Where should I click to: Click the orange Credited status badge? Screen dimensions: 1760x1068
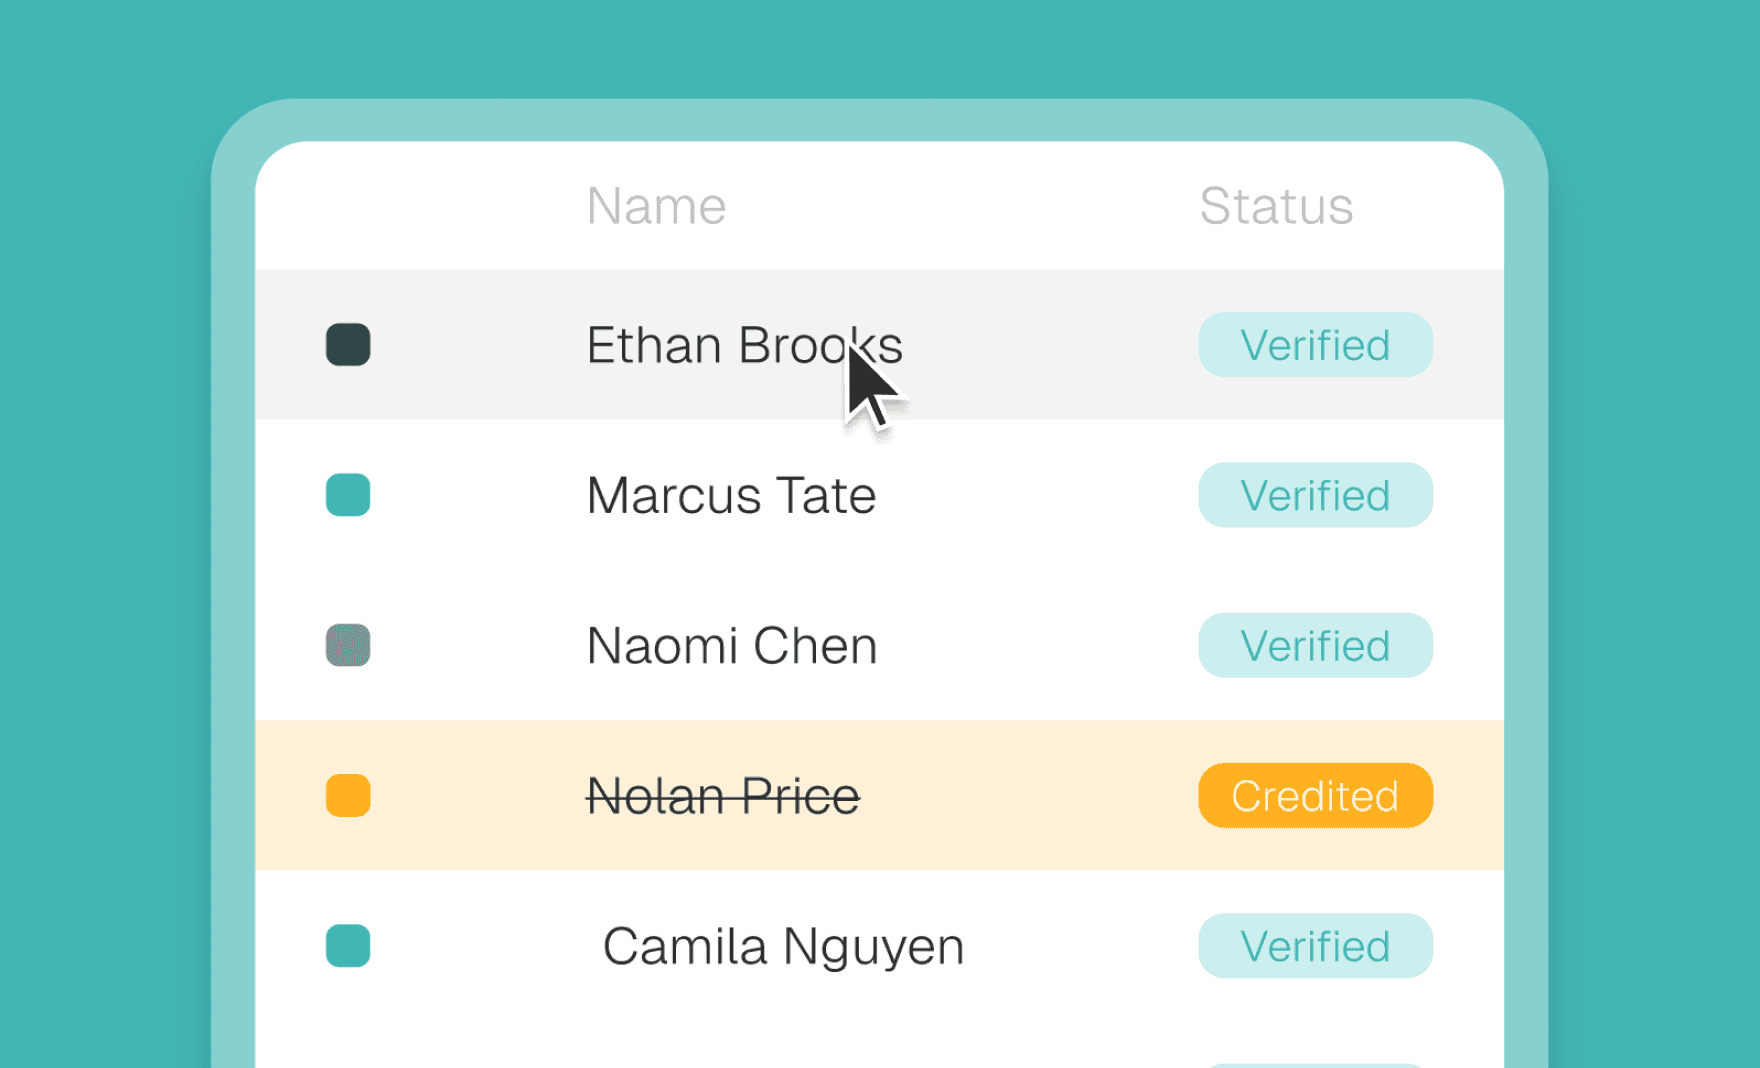(1315, 796)
